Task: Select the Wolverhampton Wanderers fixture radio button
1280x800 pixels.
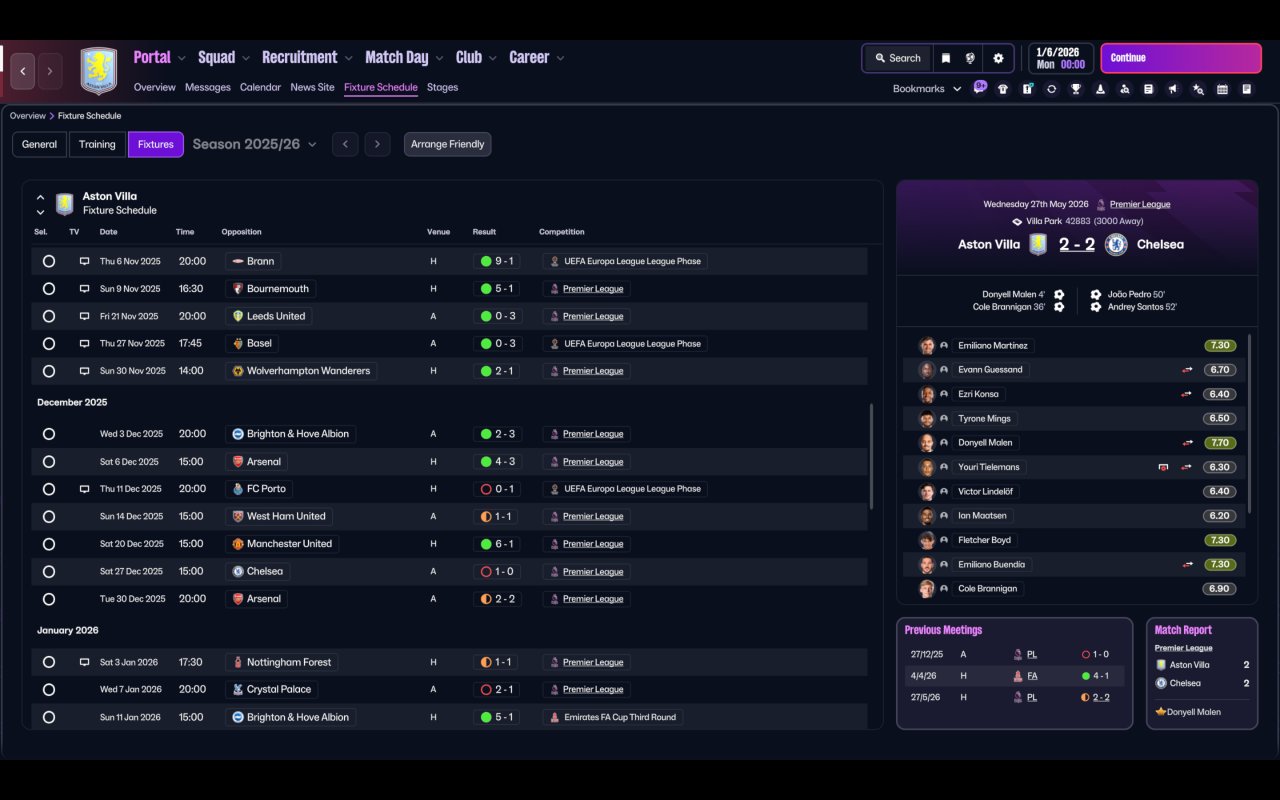Action: [x=49, y=371]
